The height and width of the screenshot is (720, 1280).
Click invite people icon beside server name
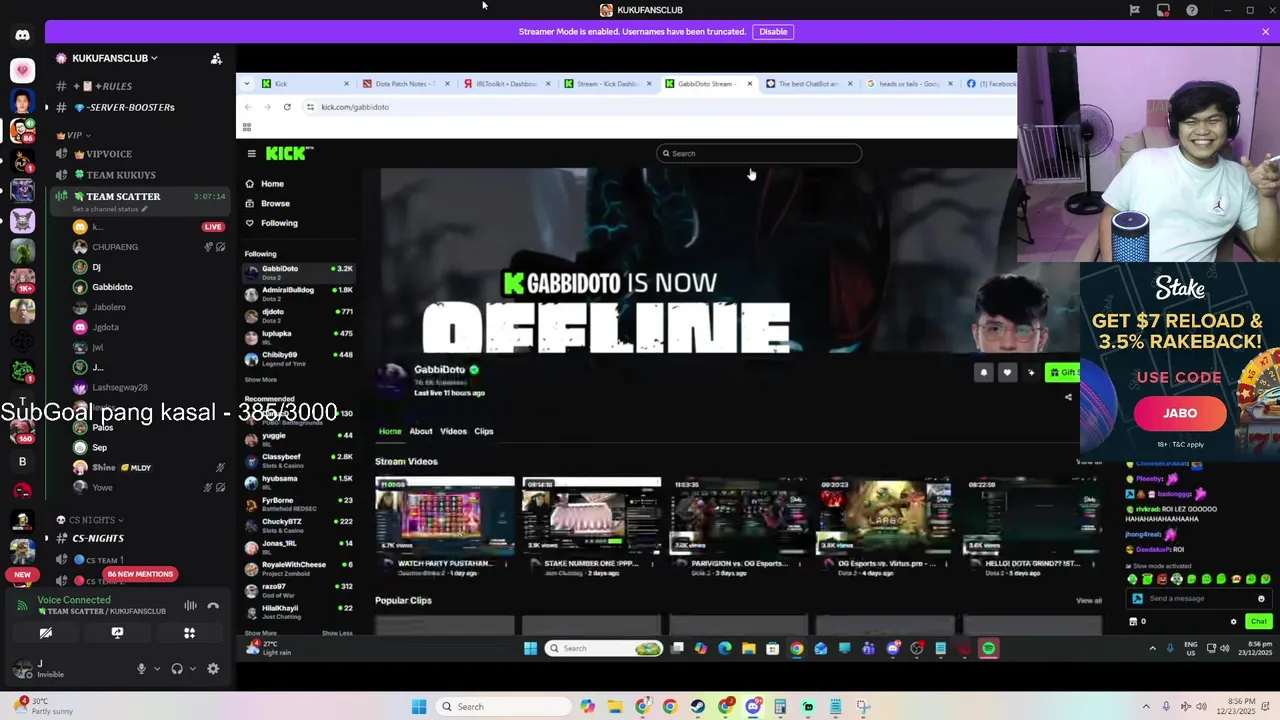[x=216, y=58]
